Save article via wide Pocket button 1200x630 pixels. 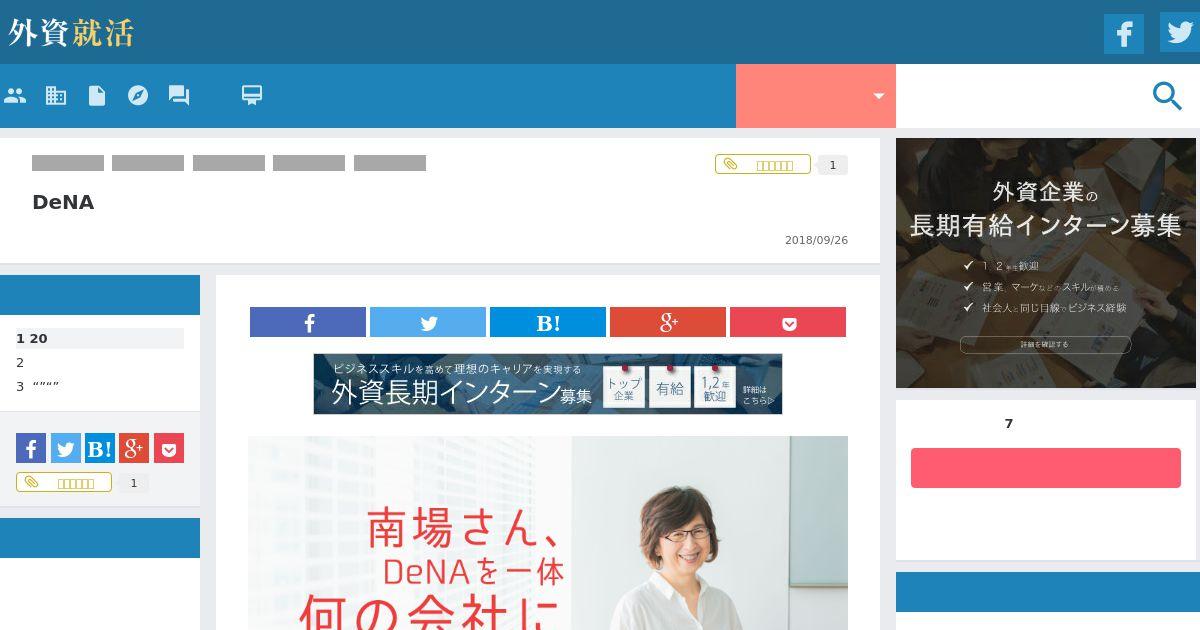click(788, 322)
